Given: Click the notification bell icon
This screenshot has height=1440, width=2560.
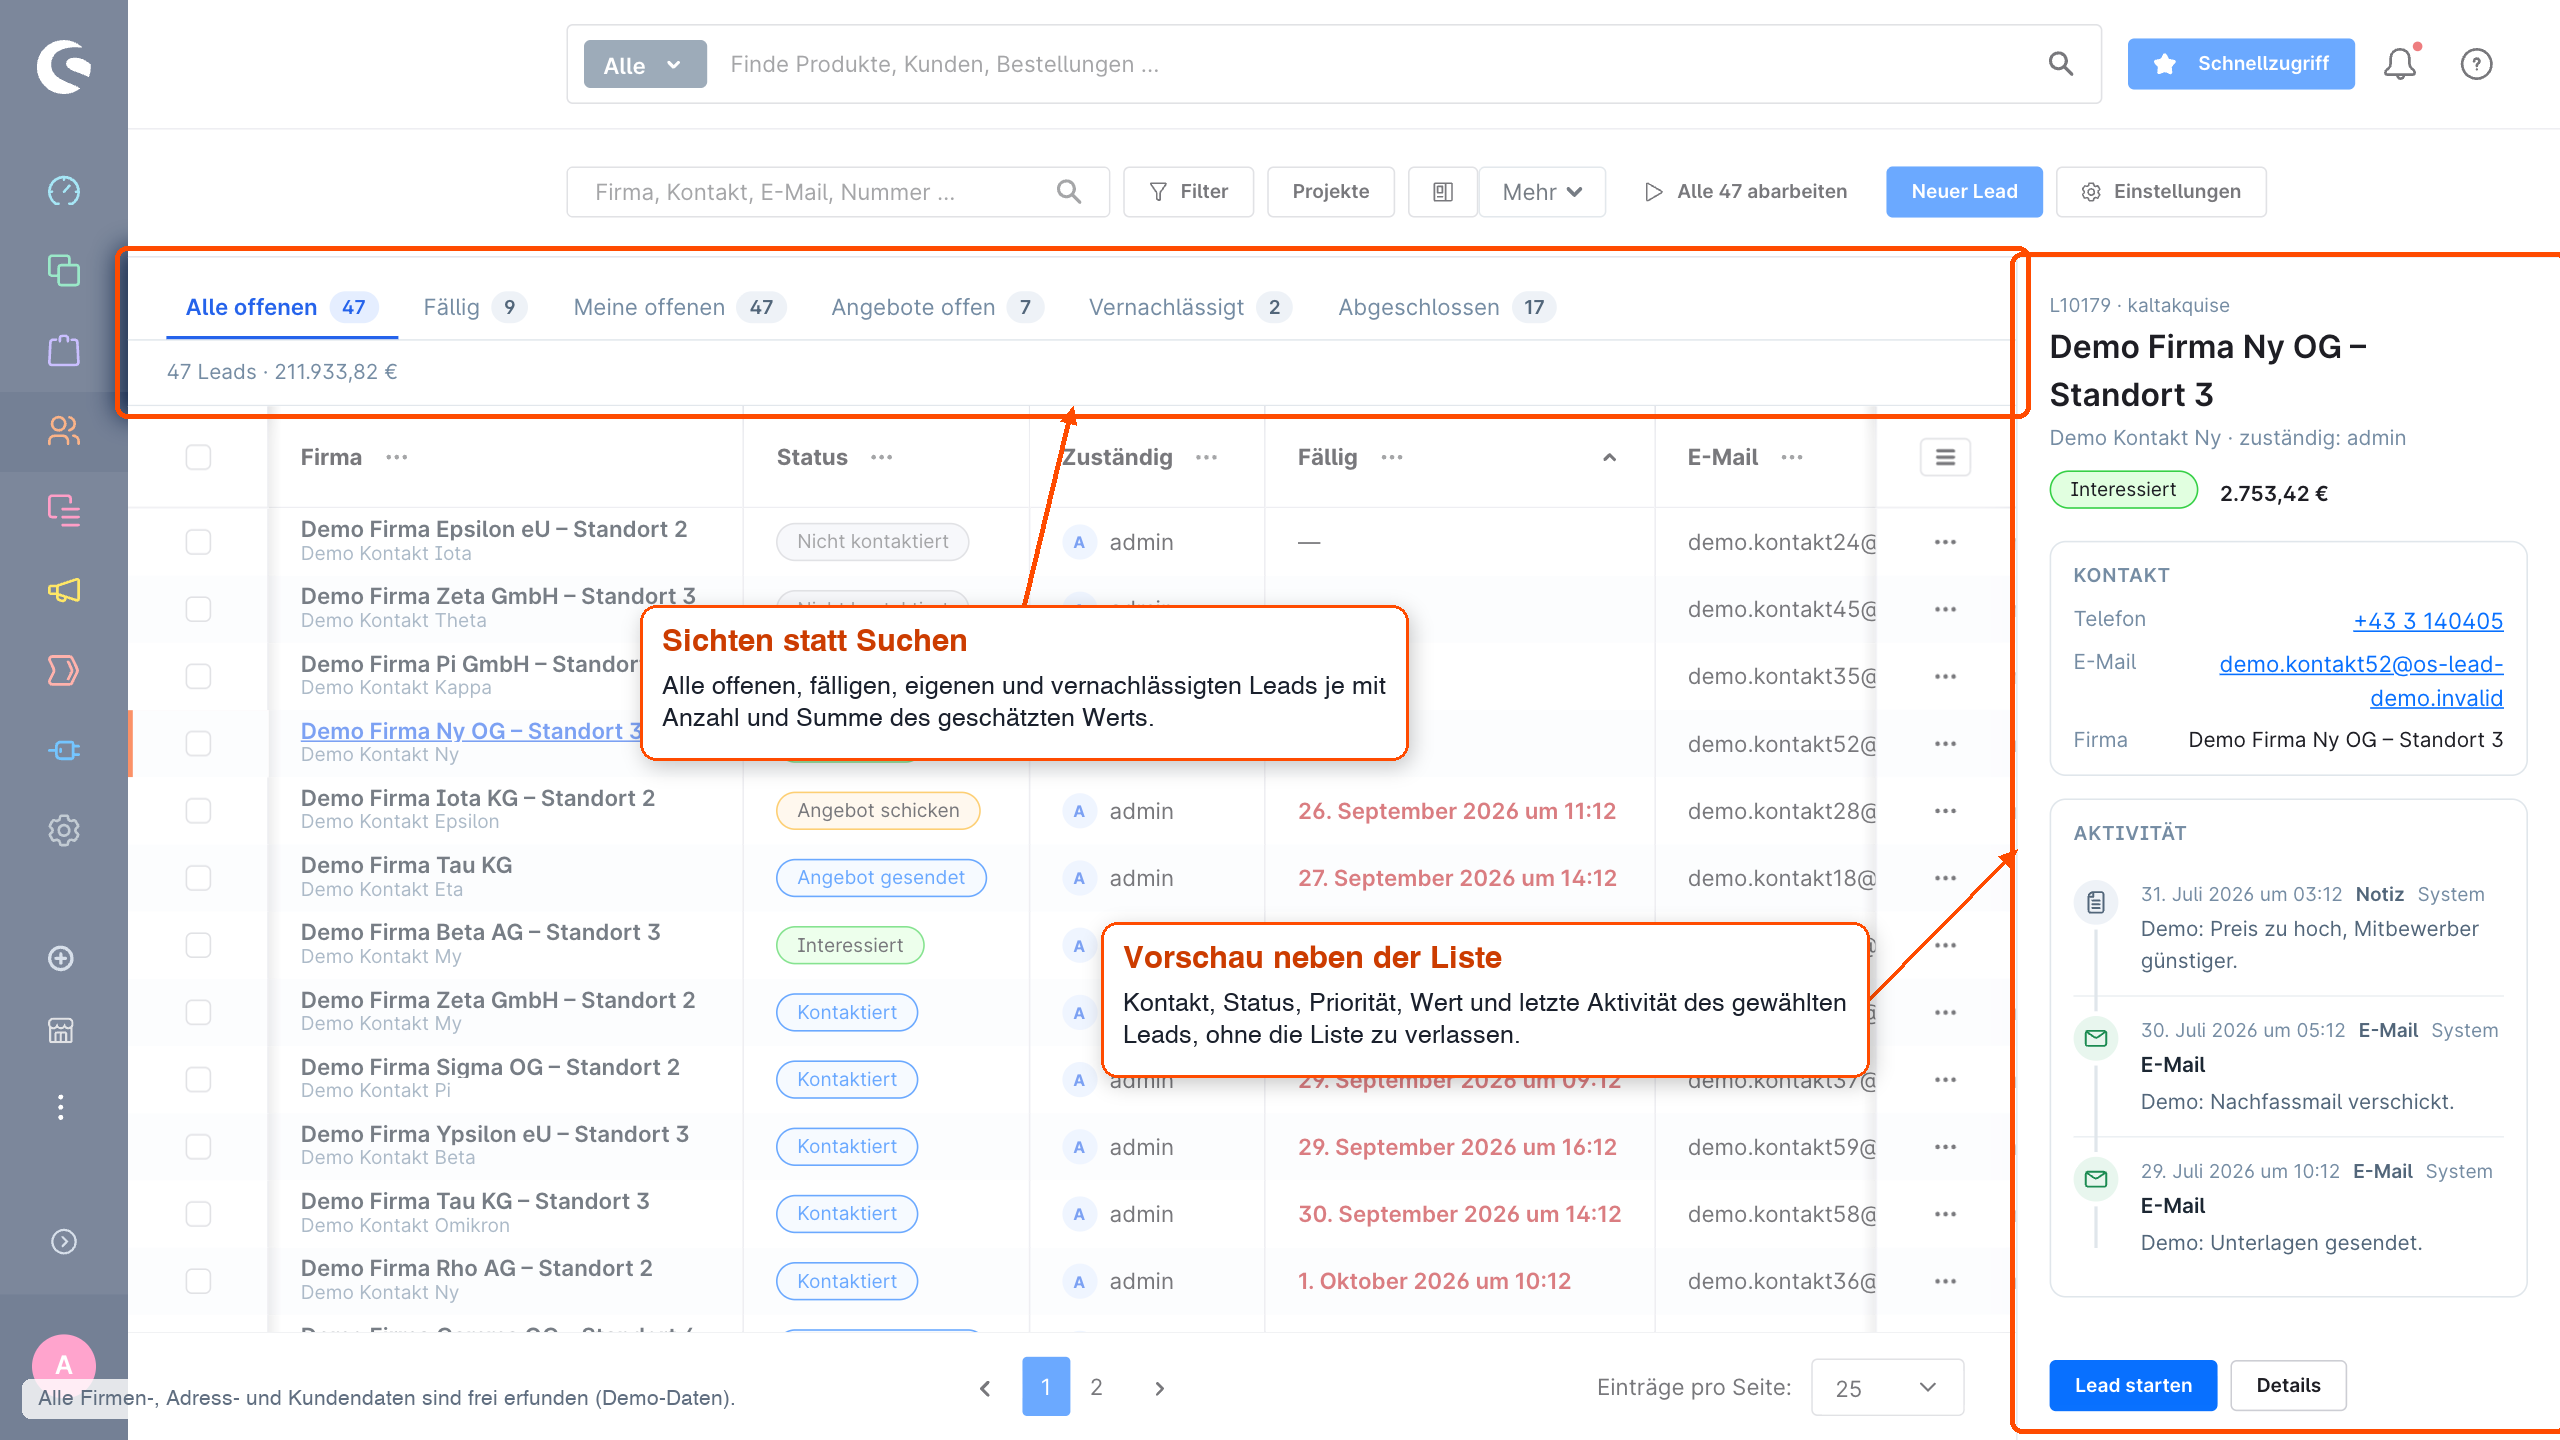Looking at the screenshot, I should (2400, 64).
